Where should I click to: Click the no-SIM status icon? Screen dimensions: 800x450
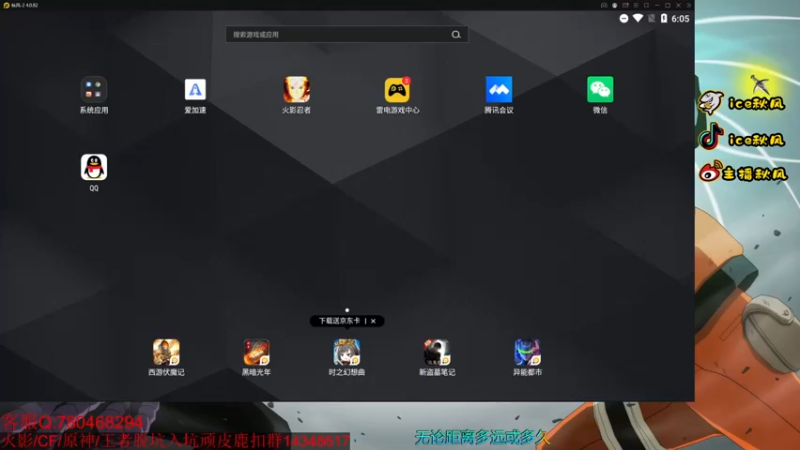(x=652, y=18)
